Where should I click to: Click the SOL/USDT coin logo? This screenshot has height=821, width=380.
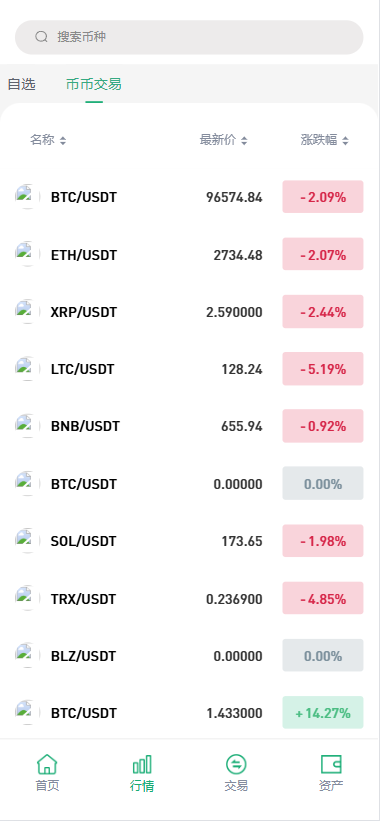point(27,540)
